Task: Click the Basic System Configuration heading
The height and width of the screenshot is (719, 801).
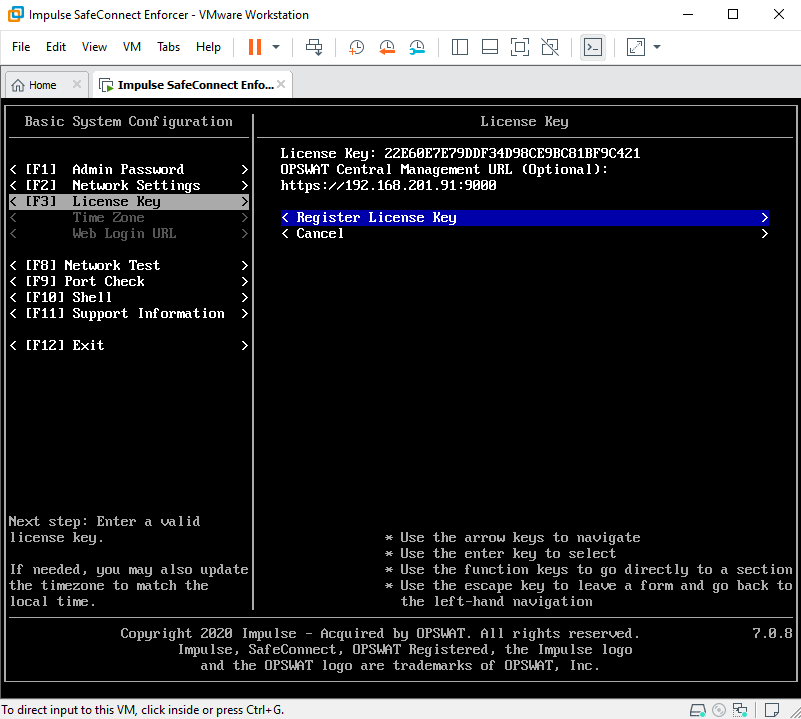Action: pyautogui.click(x=128, y=121)
